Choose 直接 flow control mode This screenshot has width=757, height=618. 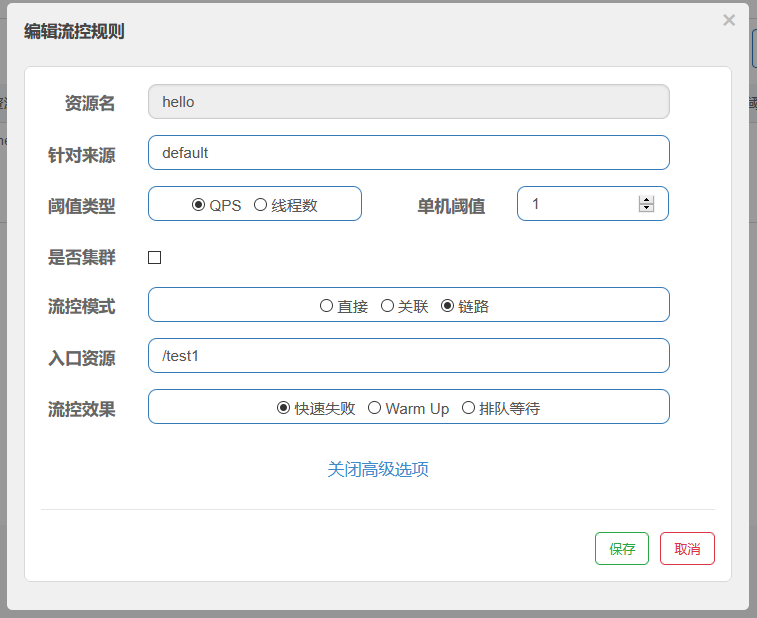click(x=326, y=307)
